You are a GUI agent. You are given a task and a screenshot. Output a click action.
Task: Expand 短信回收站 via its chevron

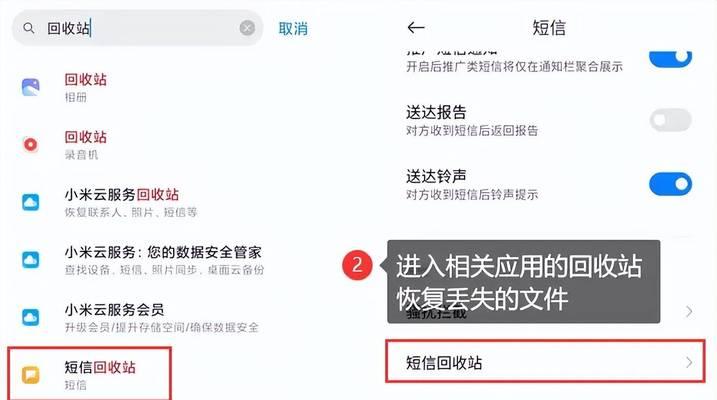[x=689, y=363]
